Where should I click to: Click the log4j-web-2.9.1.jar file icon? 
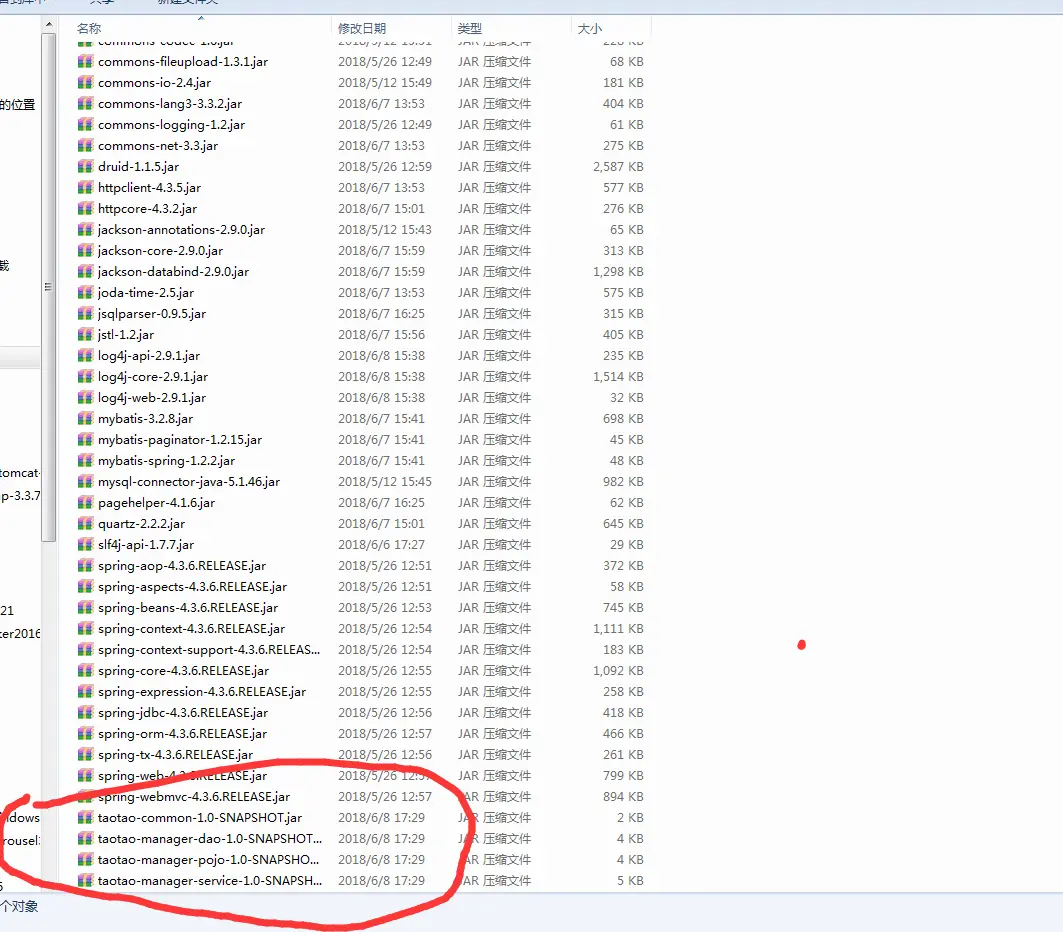point(85,398)
